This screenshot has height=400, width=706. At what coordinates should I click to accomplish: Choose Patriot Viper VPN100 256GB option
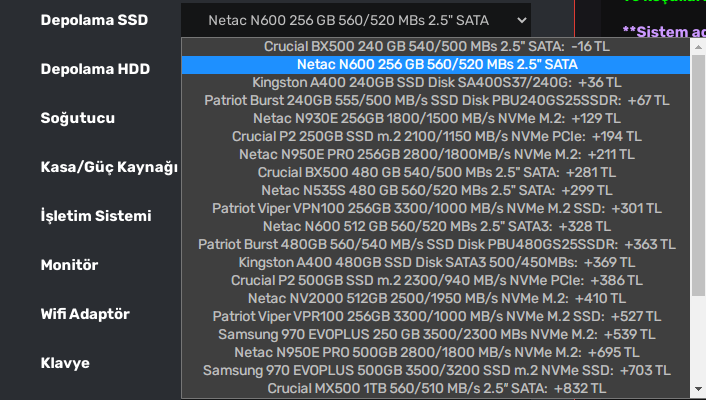point(437,208)
